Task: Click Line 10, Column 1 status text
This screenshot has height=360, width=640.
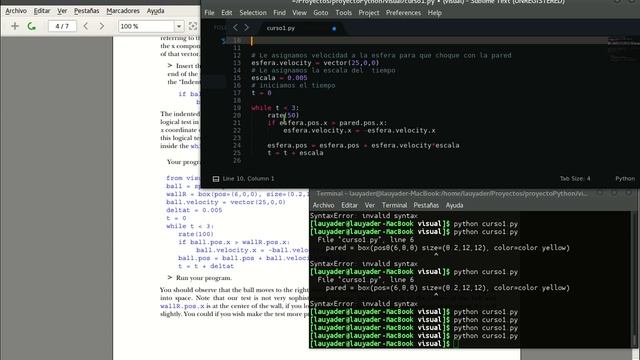Action: [x=249, y=179]
